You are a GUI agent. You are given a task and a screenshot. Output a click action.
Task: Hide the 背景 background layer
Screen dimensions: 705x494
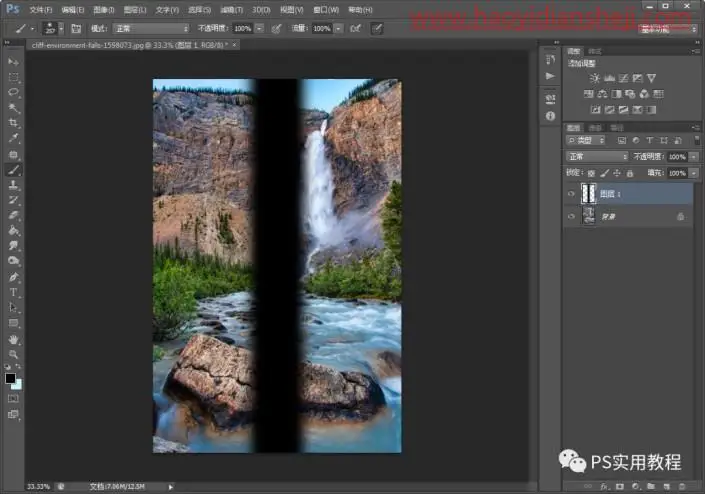click(571, 216)
